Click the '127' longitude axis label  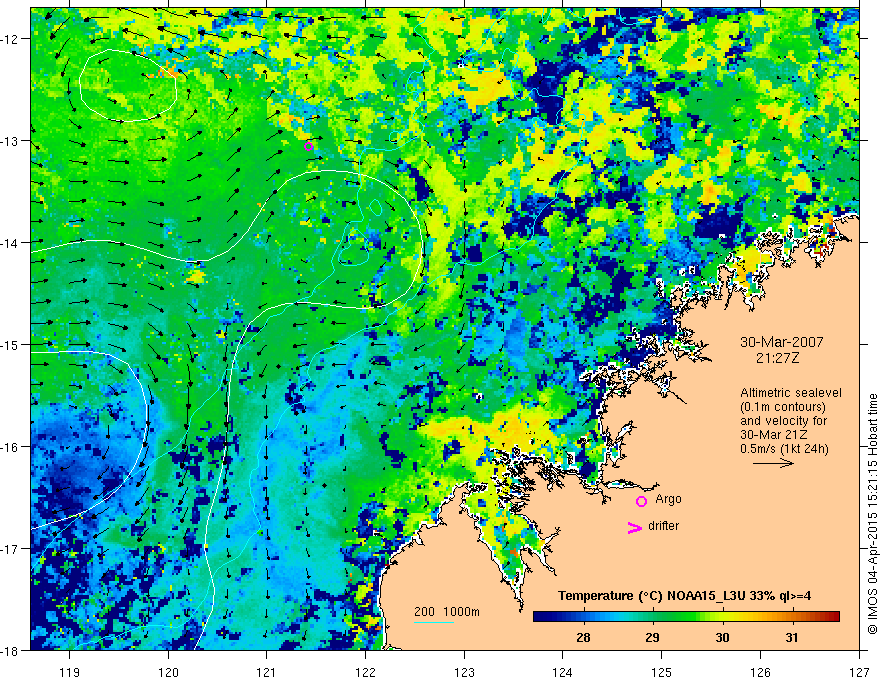point(859,673)
